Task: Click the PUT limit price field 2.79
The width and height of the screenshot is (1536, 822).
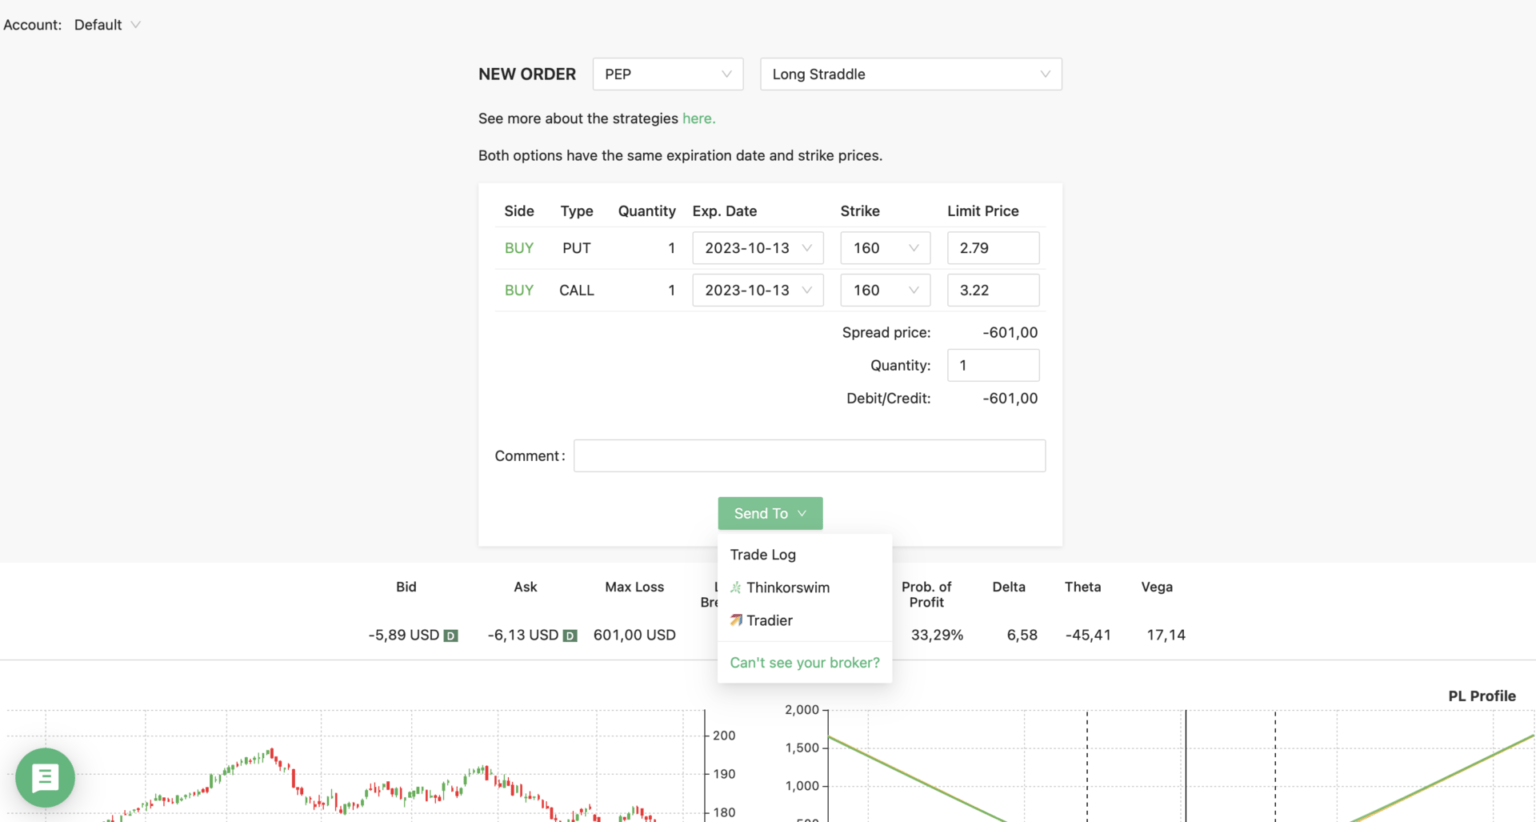Action: (993, 248)
